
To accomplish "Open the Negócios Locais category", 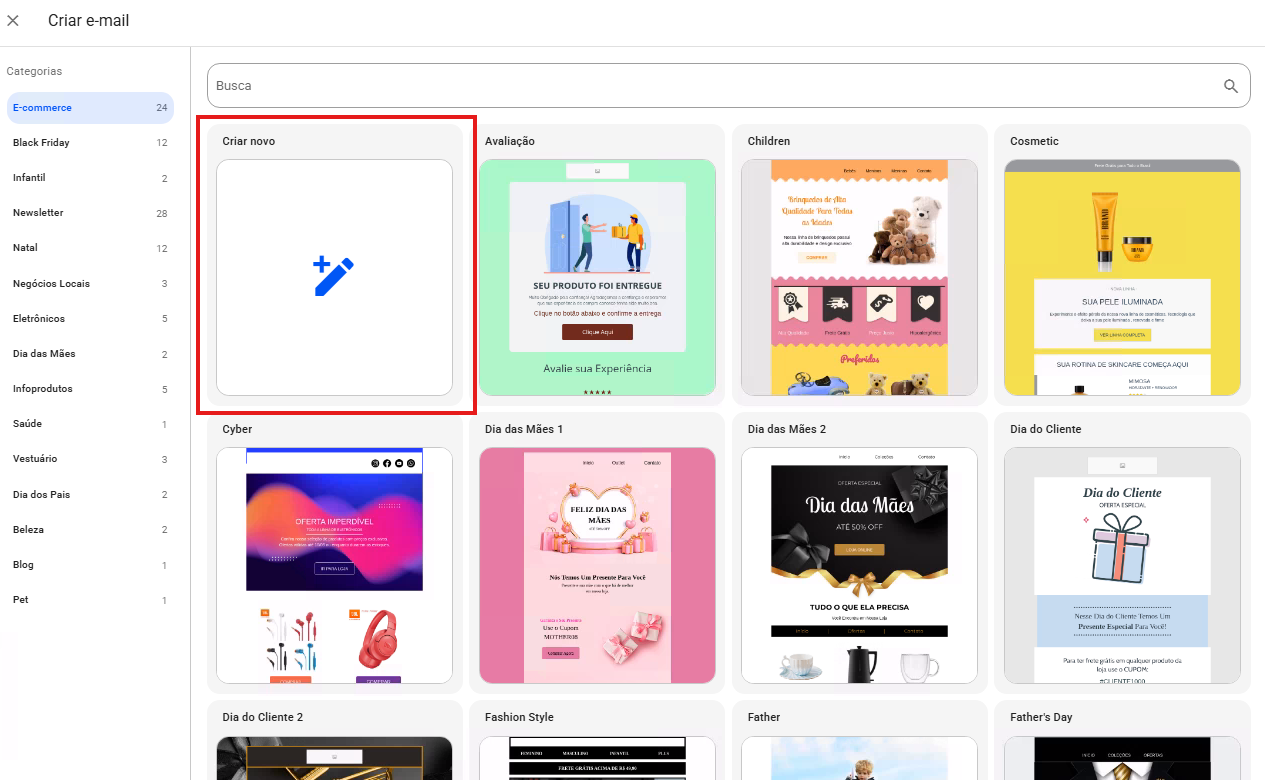I will [90, 284].
